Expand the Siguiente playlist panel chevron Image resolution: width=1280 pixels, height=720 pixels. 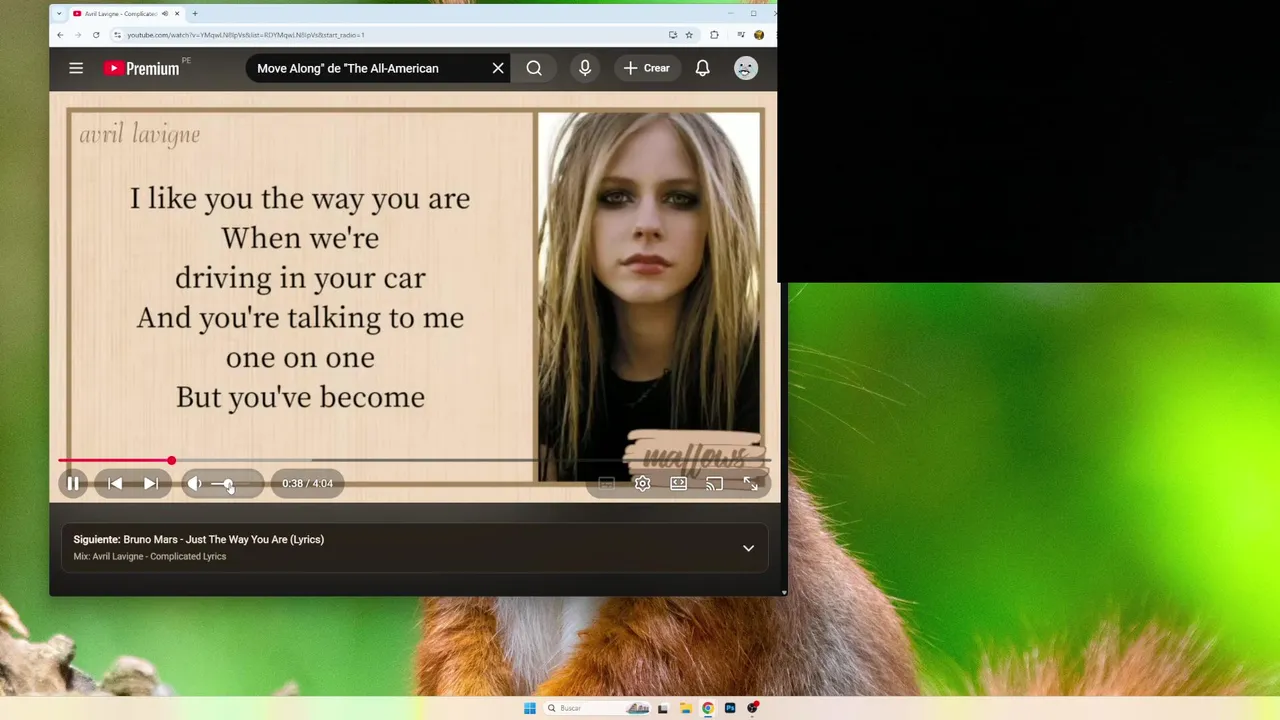click(x=748, y=548)
